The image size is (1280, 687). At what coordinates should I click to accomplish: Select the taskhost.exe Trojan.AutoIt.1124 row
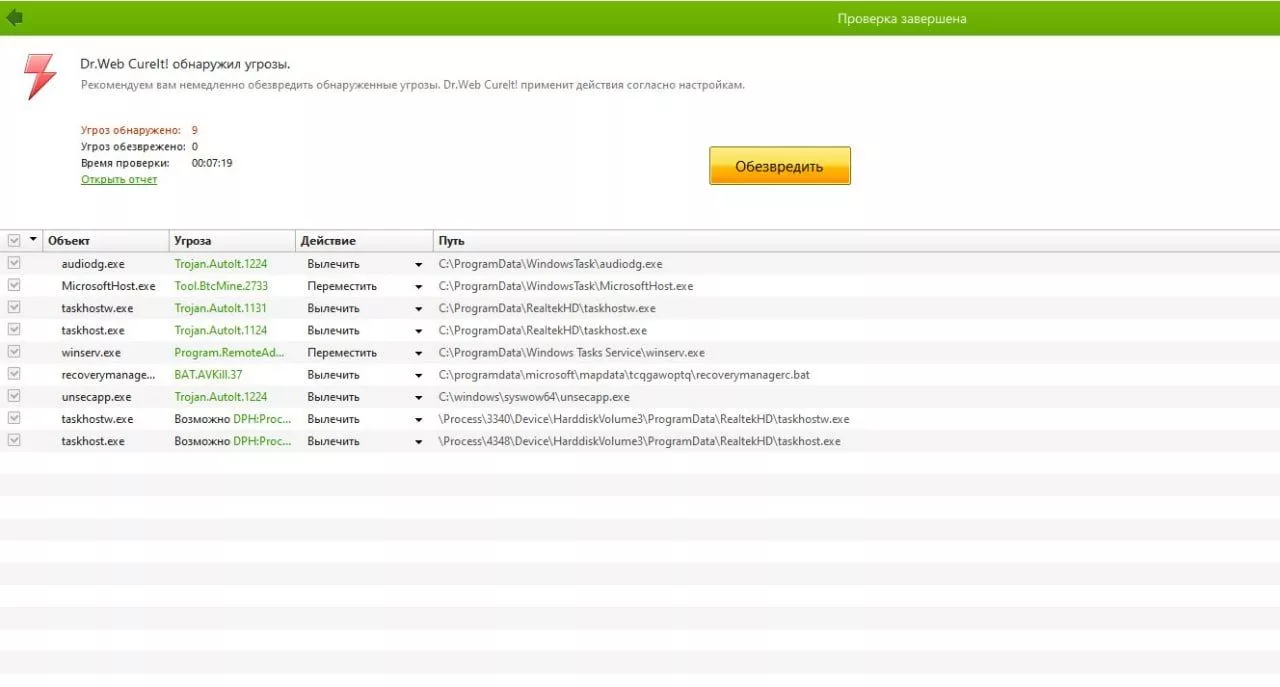[x=640, y=330]
